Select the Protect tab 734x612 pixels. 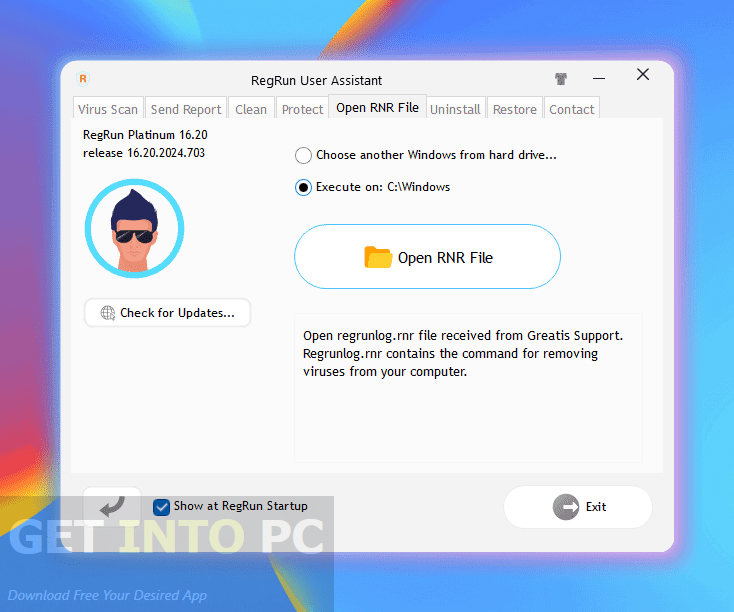[x=302, y=109]
